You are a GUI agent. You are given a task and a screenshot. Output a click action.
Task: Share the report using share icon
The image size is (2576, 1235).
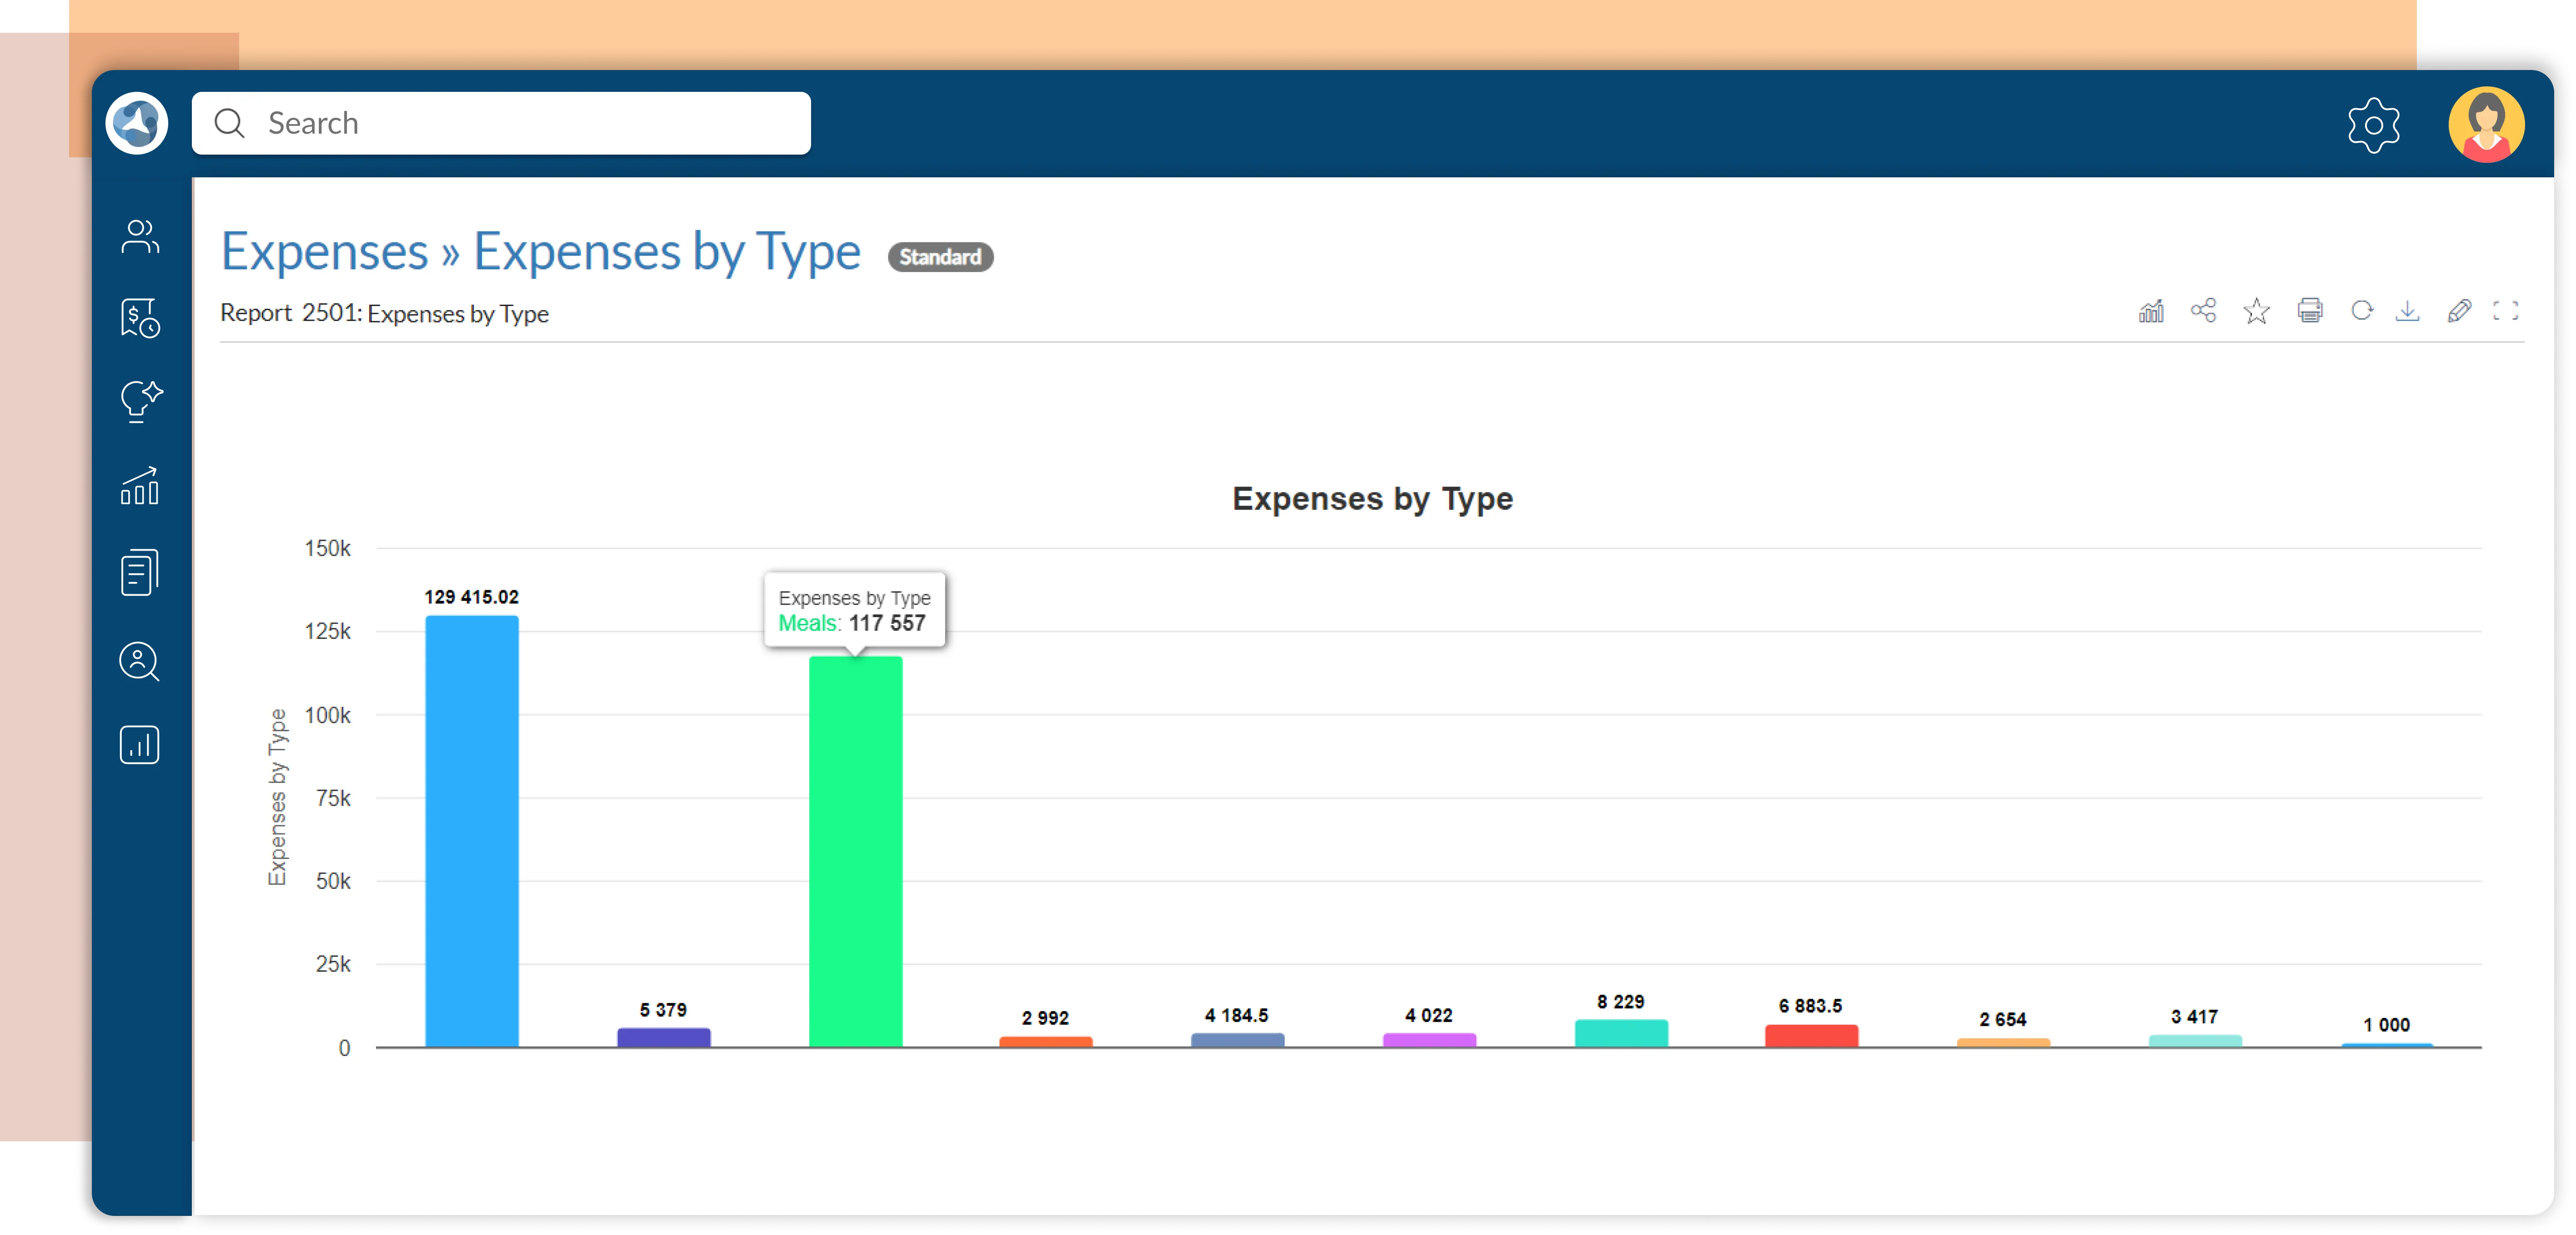point(2203,311)
